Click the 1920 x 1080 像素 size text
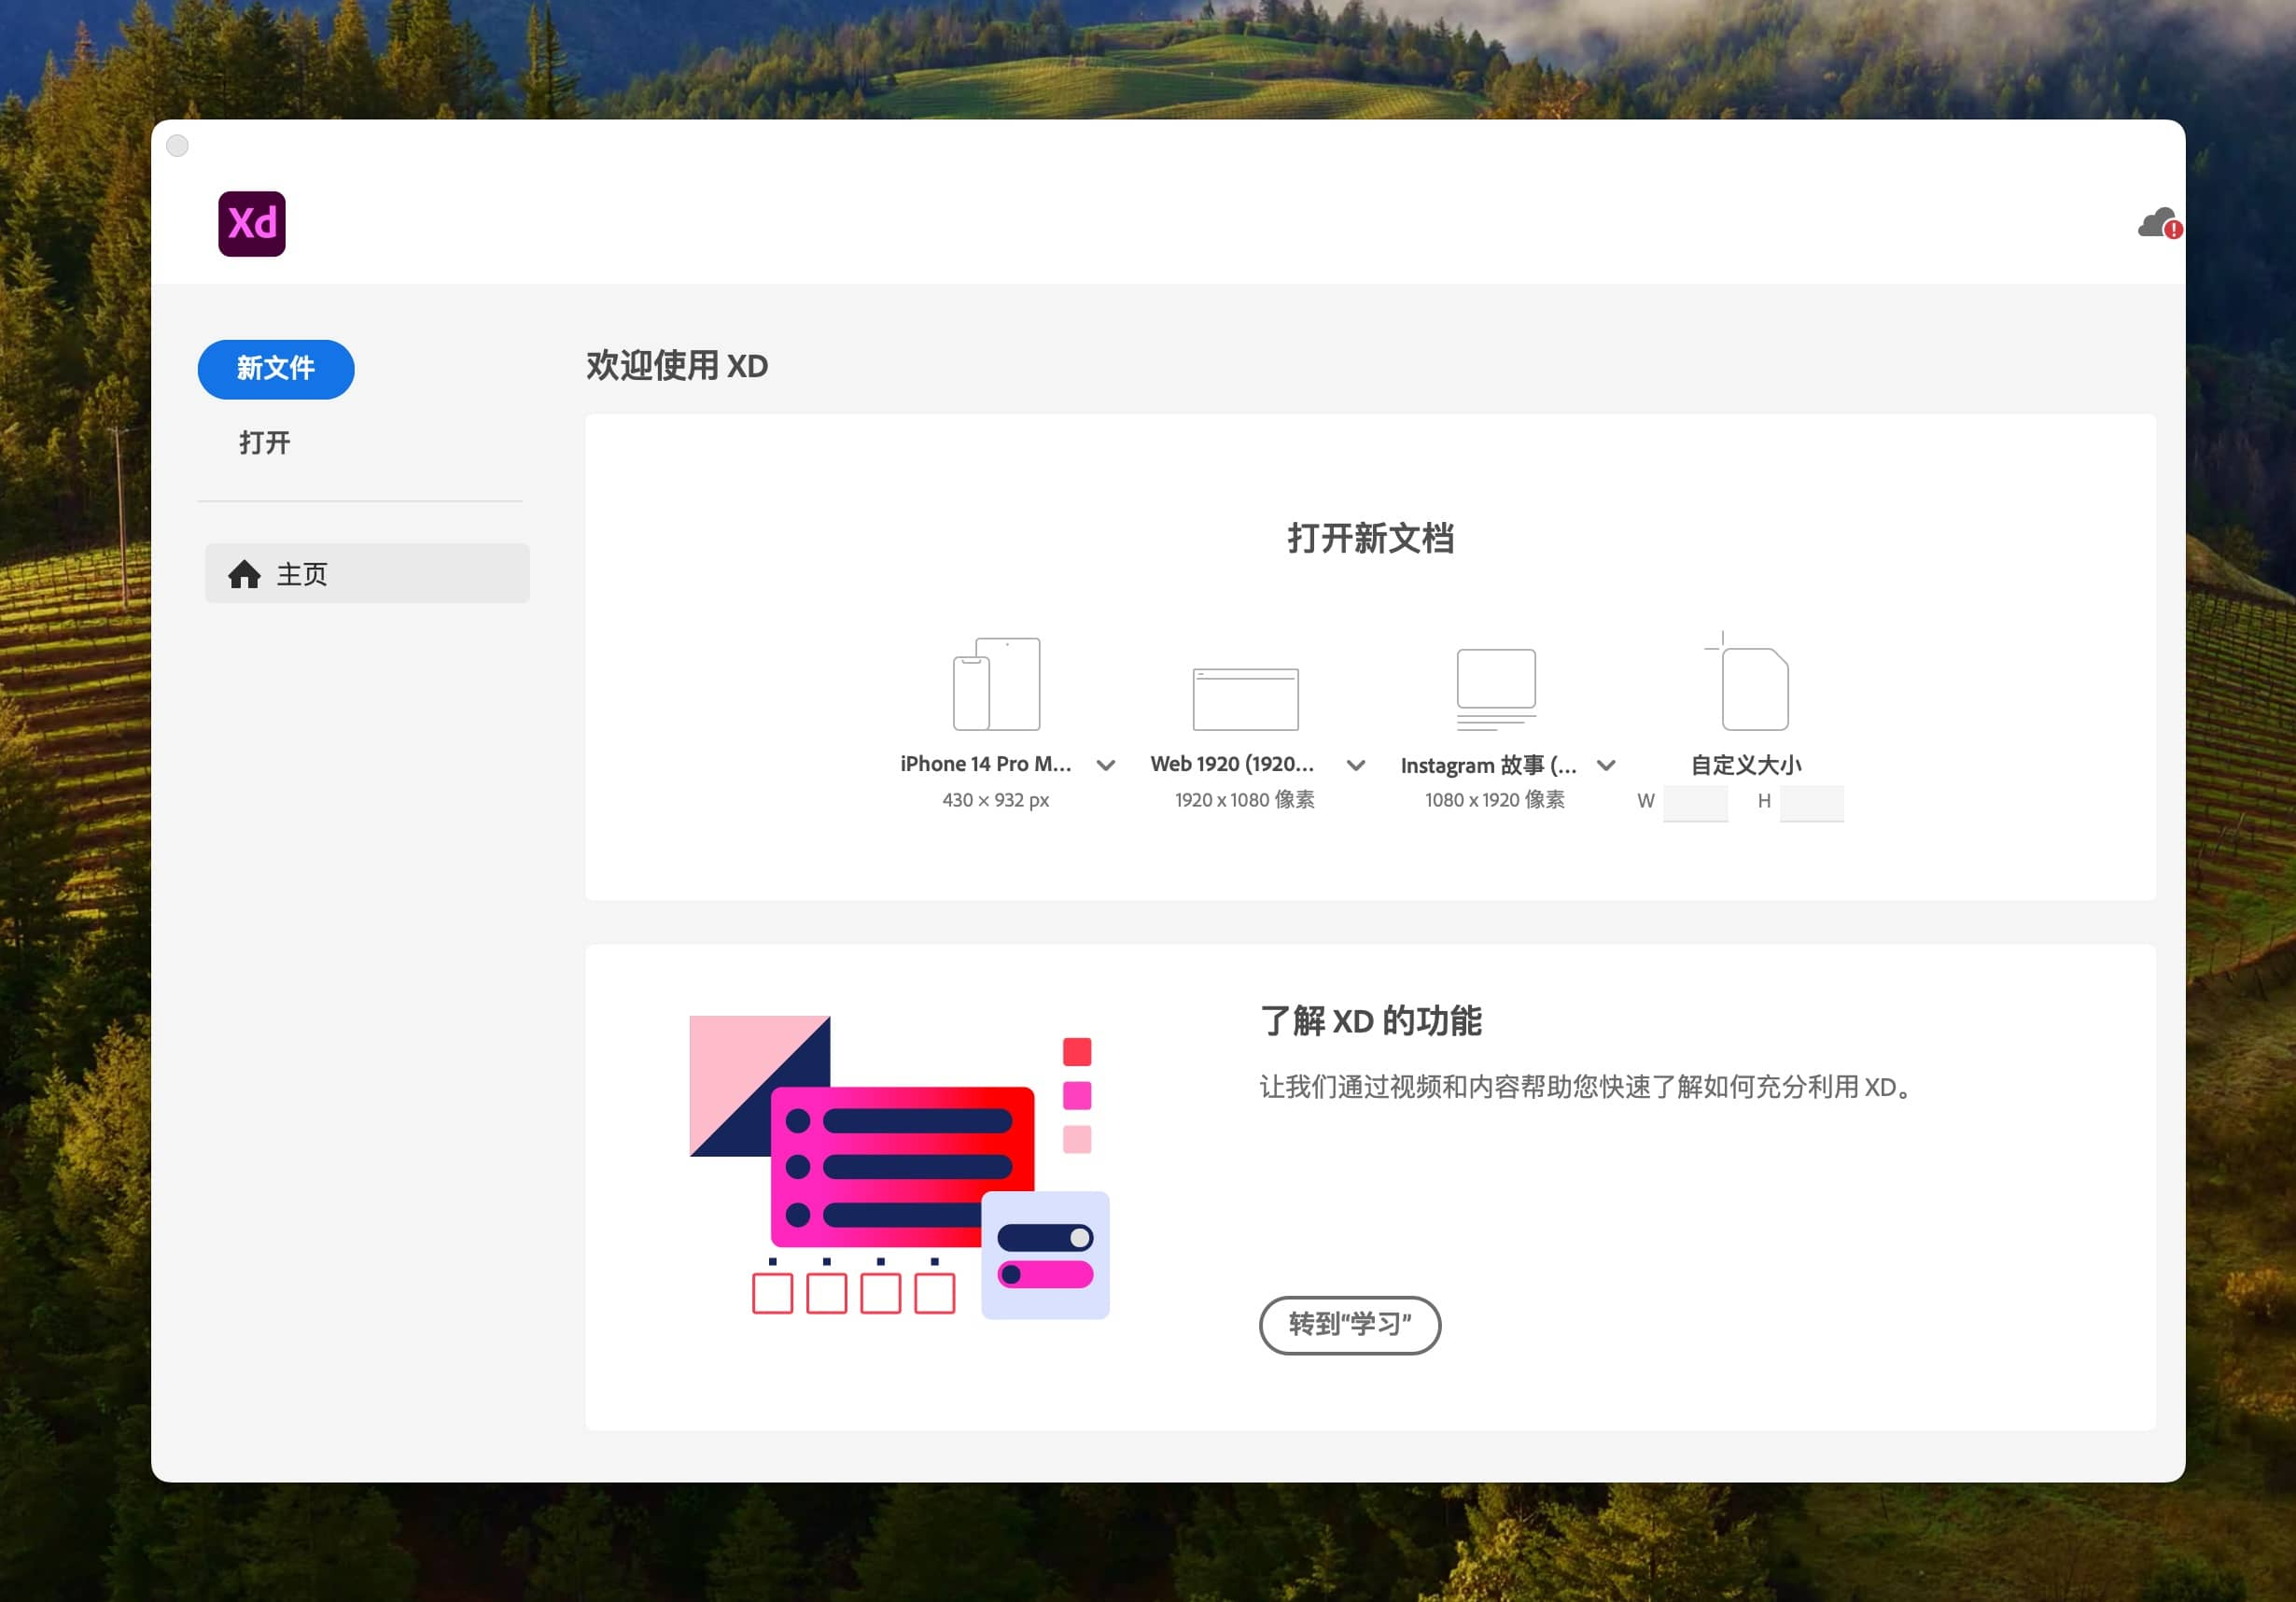The height and width of the screenshot is (1602, 2296). (x=1245, y=800)
